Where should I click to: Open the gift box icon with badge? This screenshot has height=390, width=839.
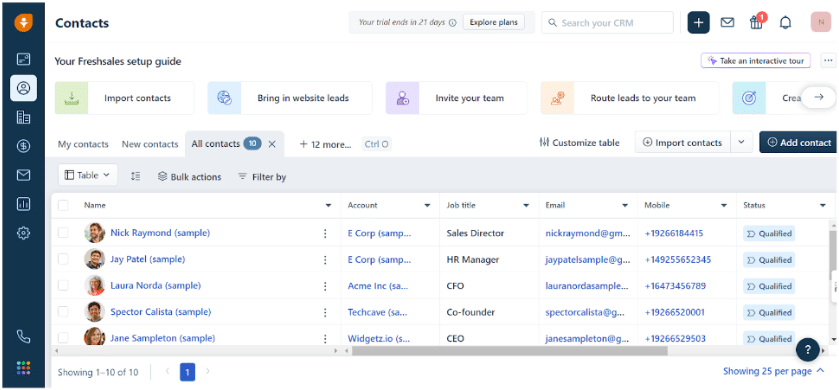tap(757, 22)
